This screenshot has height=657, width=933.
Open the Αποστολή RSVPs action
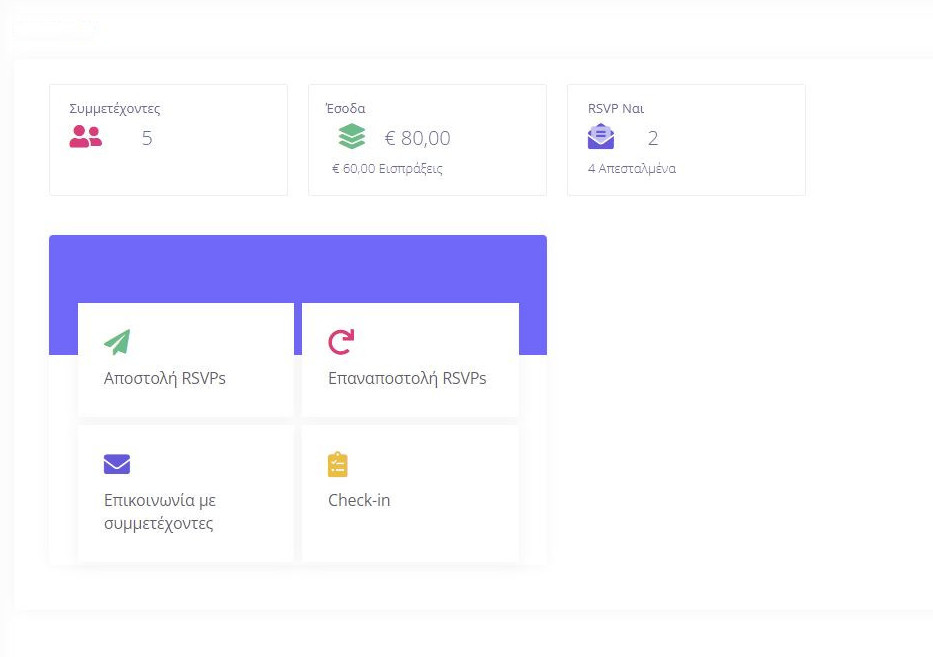(186, 360)
